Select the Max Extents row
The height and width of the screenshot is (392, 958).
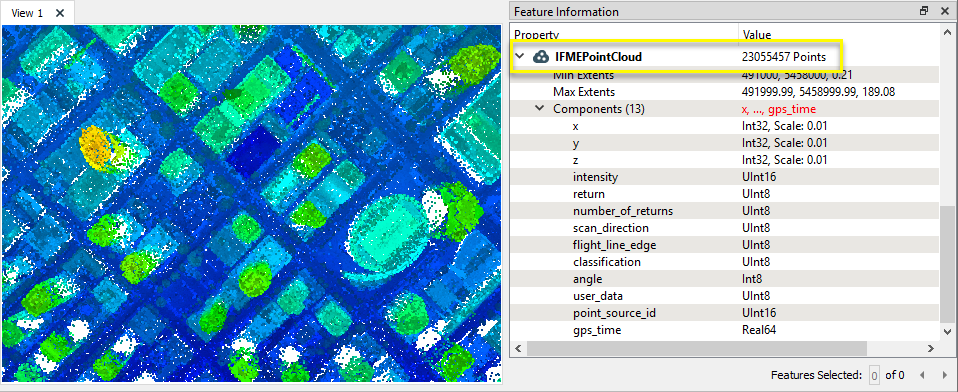point(725,92)
